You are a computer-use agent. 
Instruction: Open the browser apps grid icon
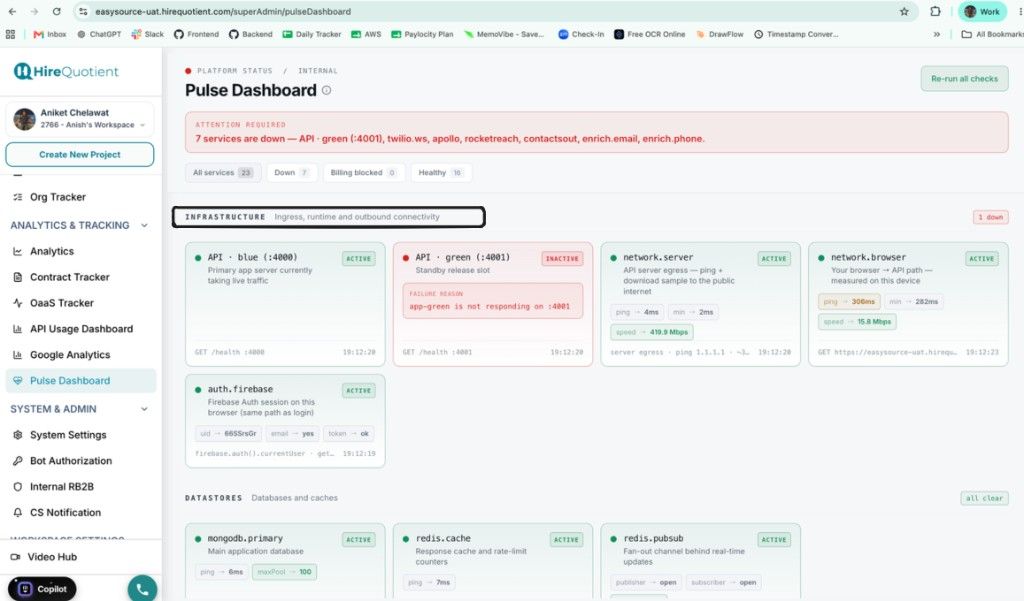10,34
